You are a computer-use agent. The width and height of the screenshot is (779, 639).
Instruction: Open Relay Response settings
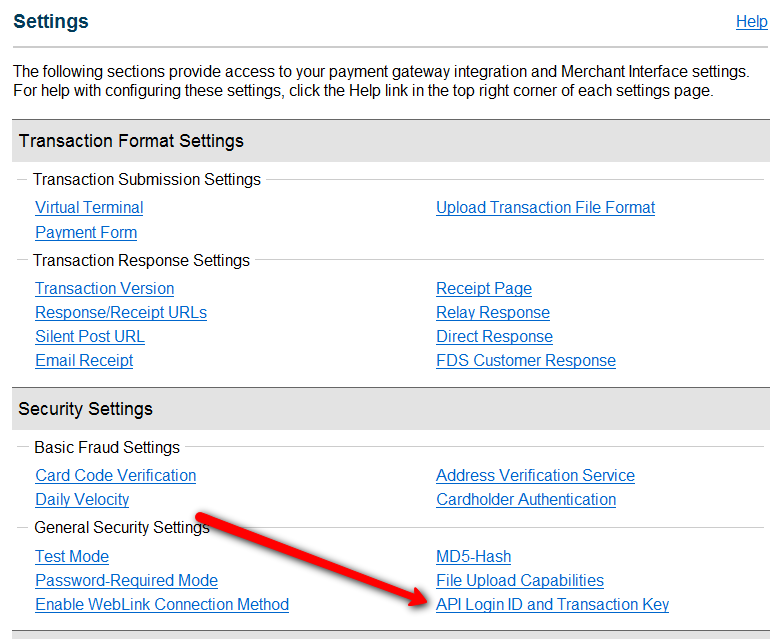[493, 313]
